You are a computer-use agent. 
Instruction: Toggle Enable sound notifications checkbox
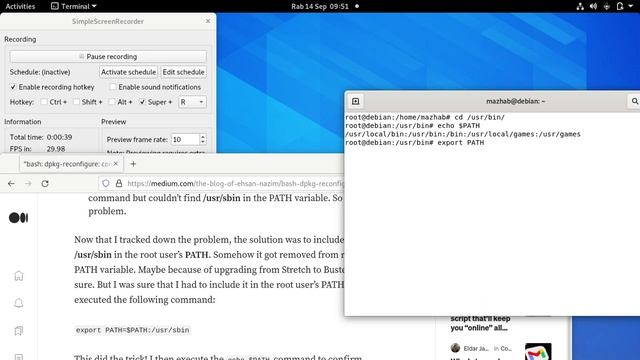(113, 87)
